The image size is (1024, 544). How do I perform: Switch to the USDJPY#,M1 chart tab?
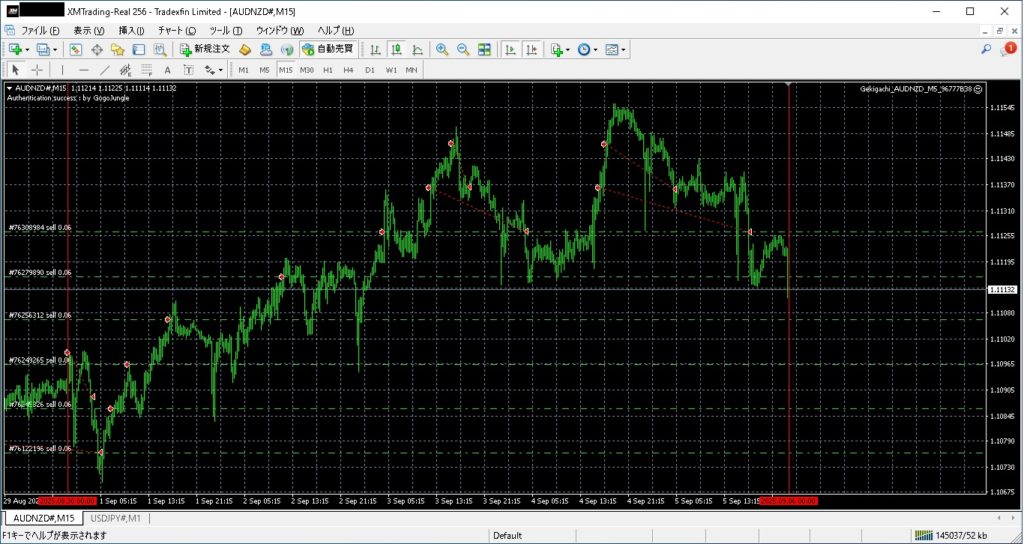point(115,518)
